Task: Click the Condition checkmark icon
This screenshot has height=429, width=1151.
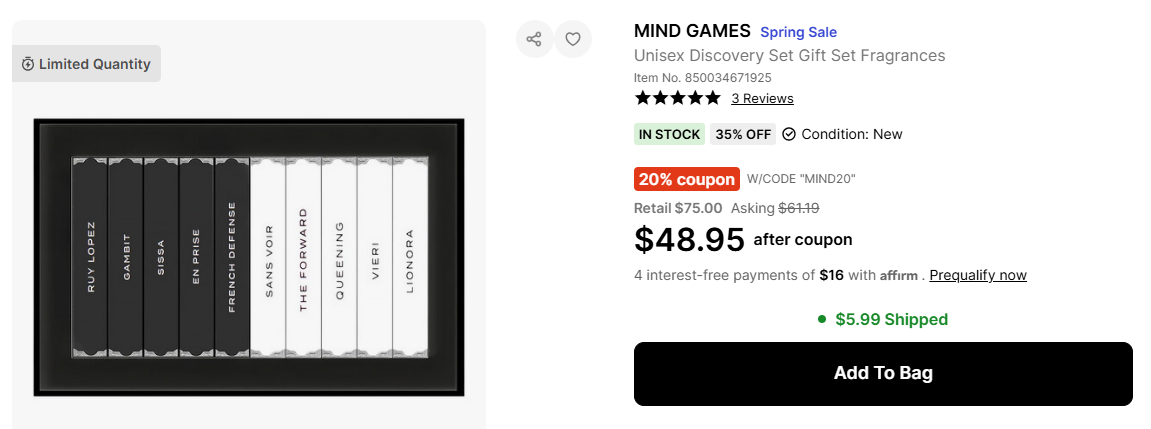Action: pos(789,134)
